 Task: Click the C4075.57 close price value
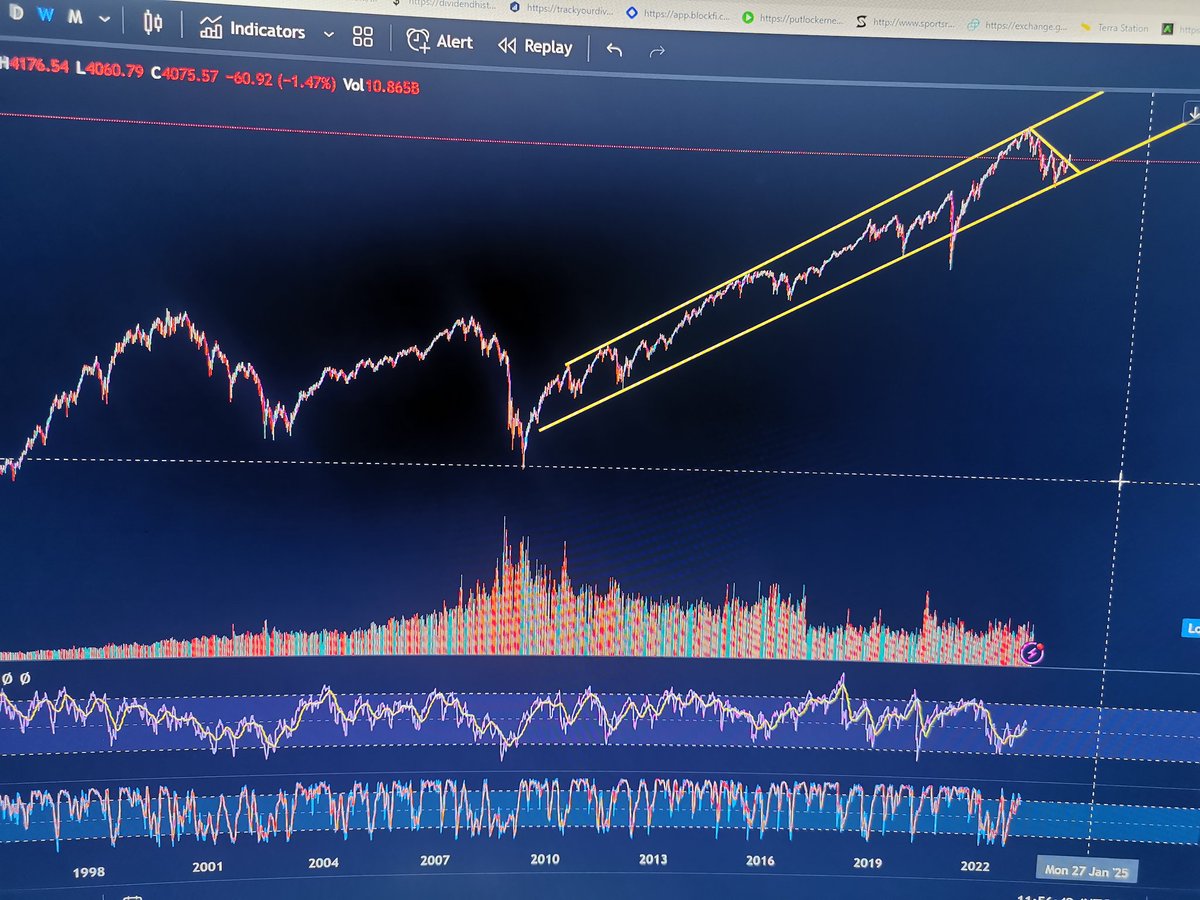[x=185, y=76]
